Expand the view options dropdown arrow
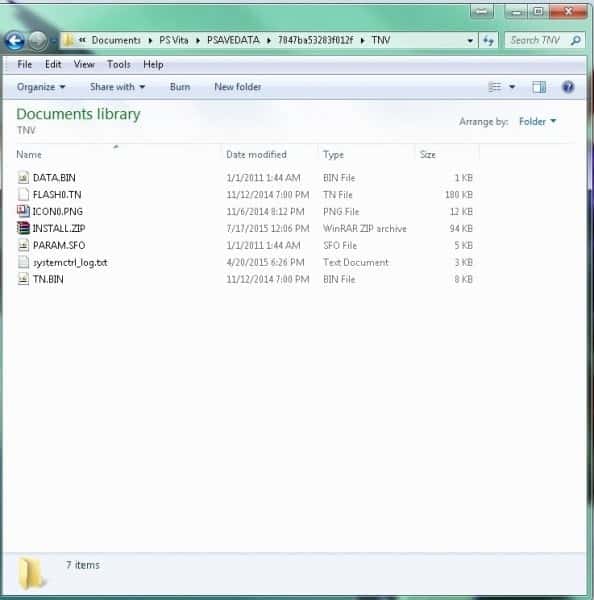This screenshot has height=600, width=594. [512, 87]
